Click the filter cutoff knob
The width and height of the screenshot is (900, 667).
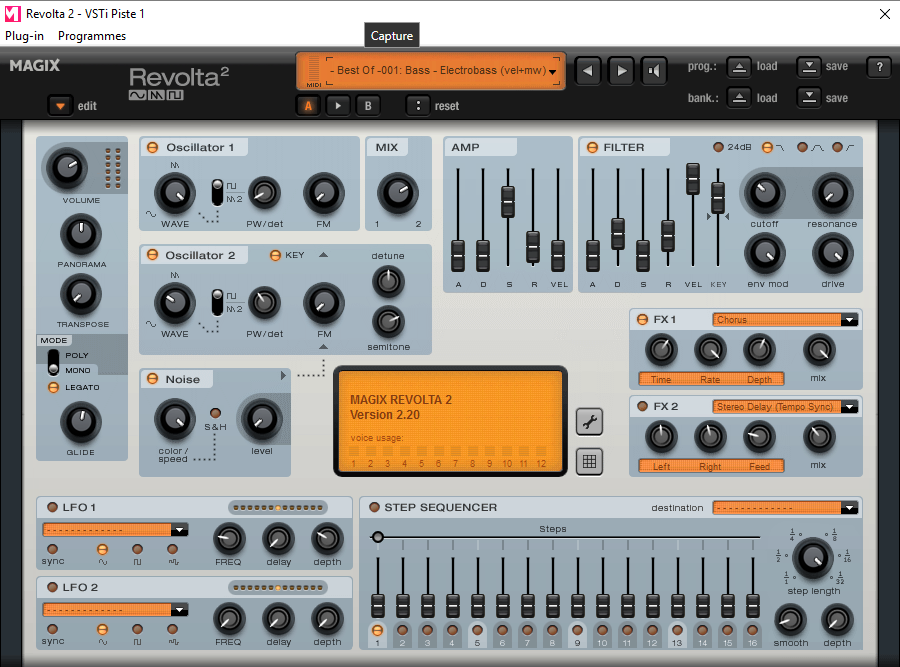765,193
